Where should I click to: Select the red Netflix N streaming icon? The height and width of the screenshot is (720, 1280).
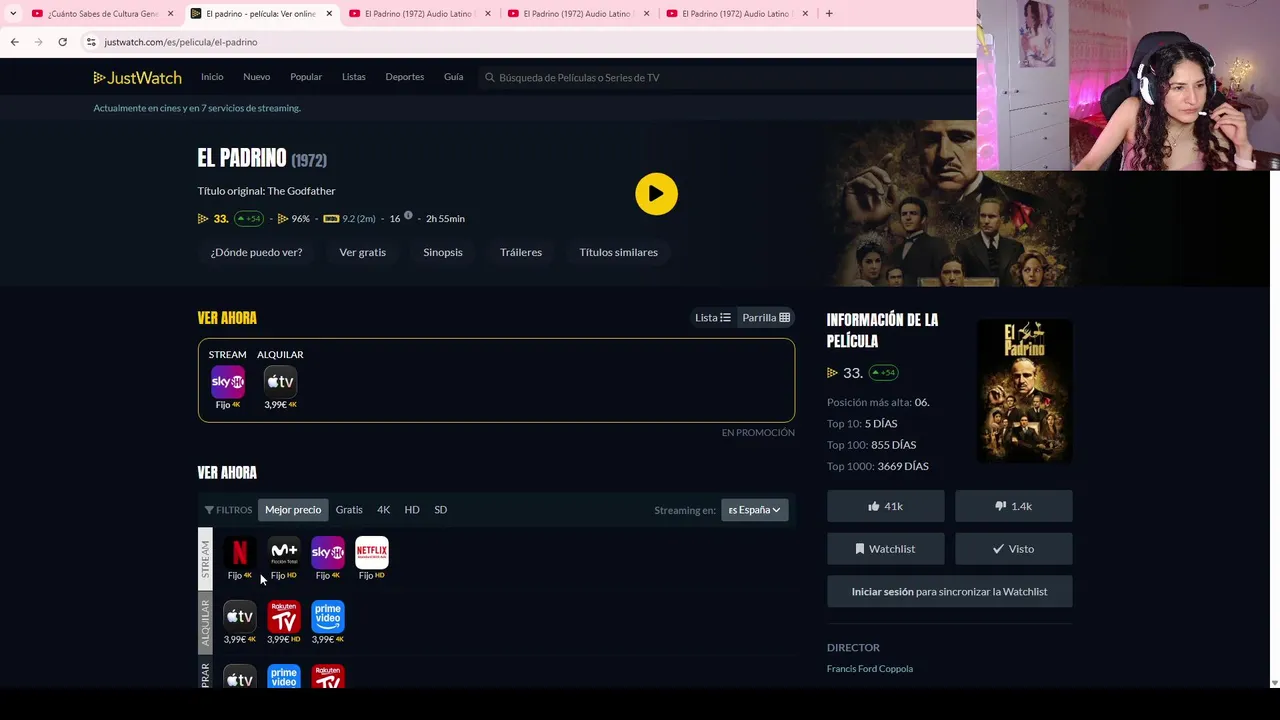pos(240,552)
